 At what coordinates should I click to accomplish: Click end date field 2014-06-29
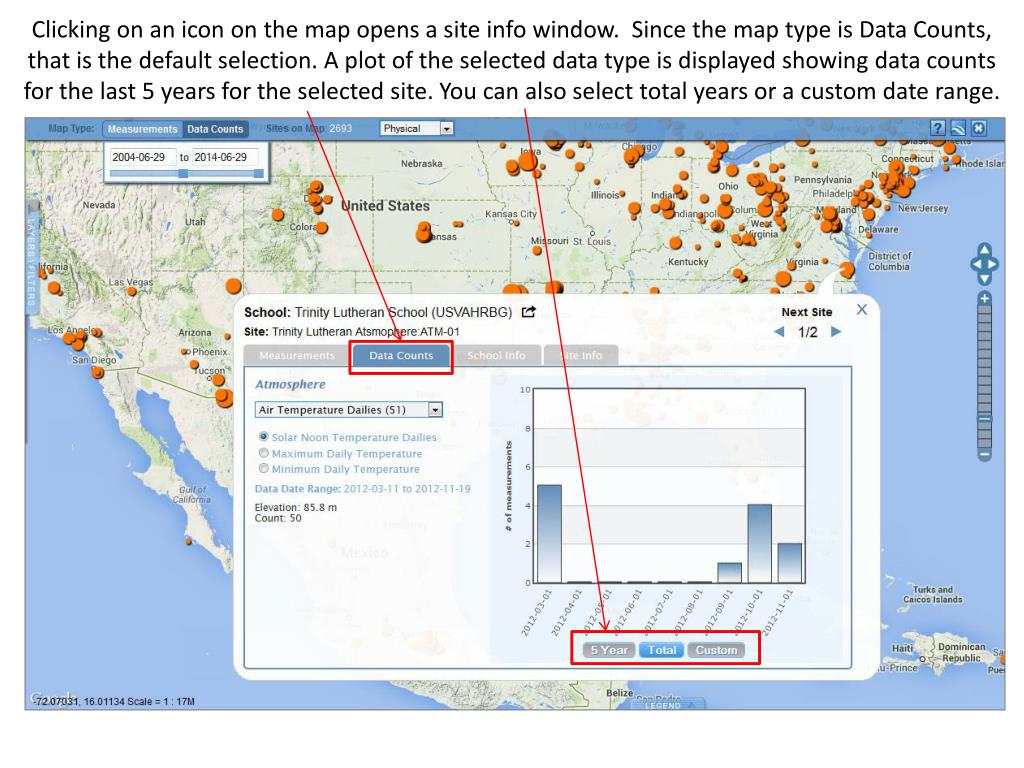click(225, 157)
